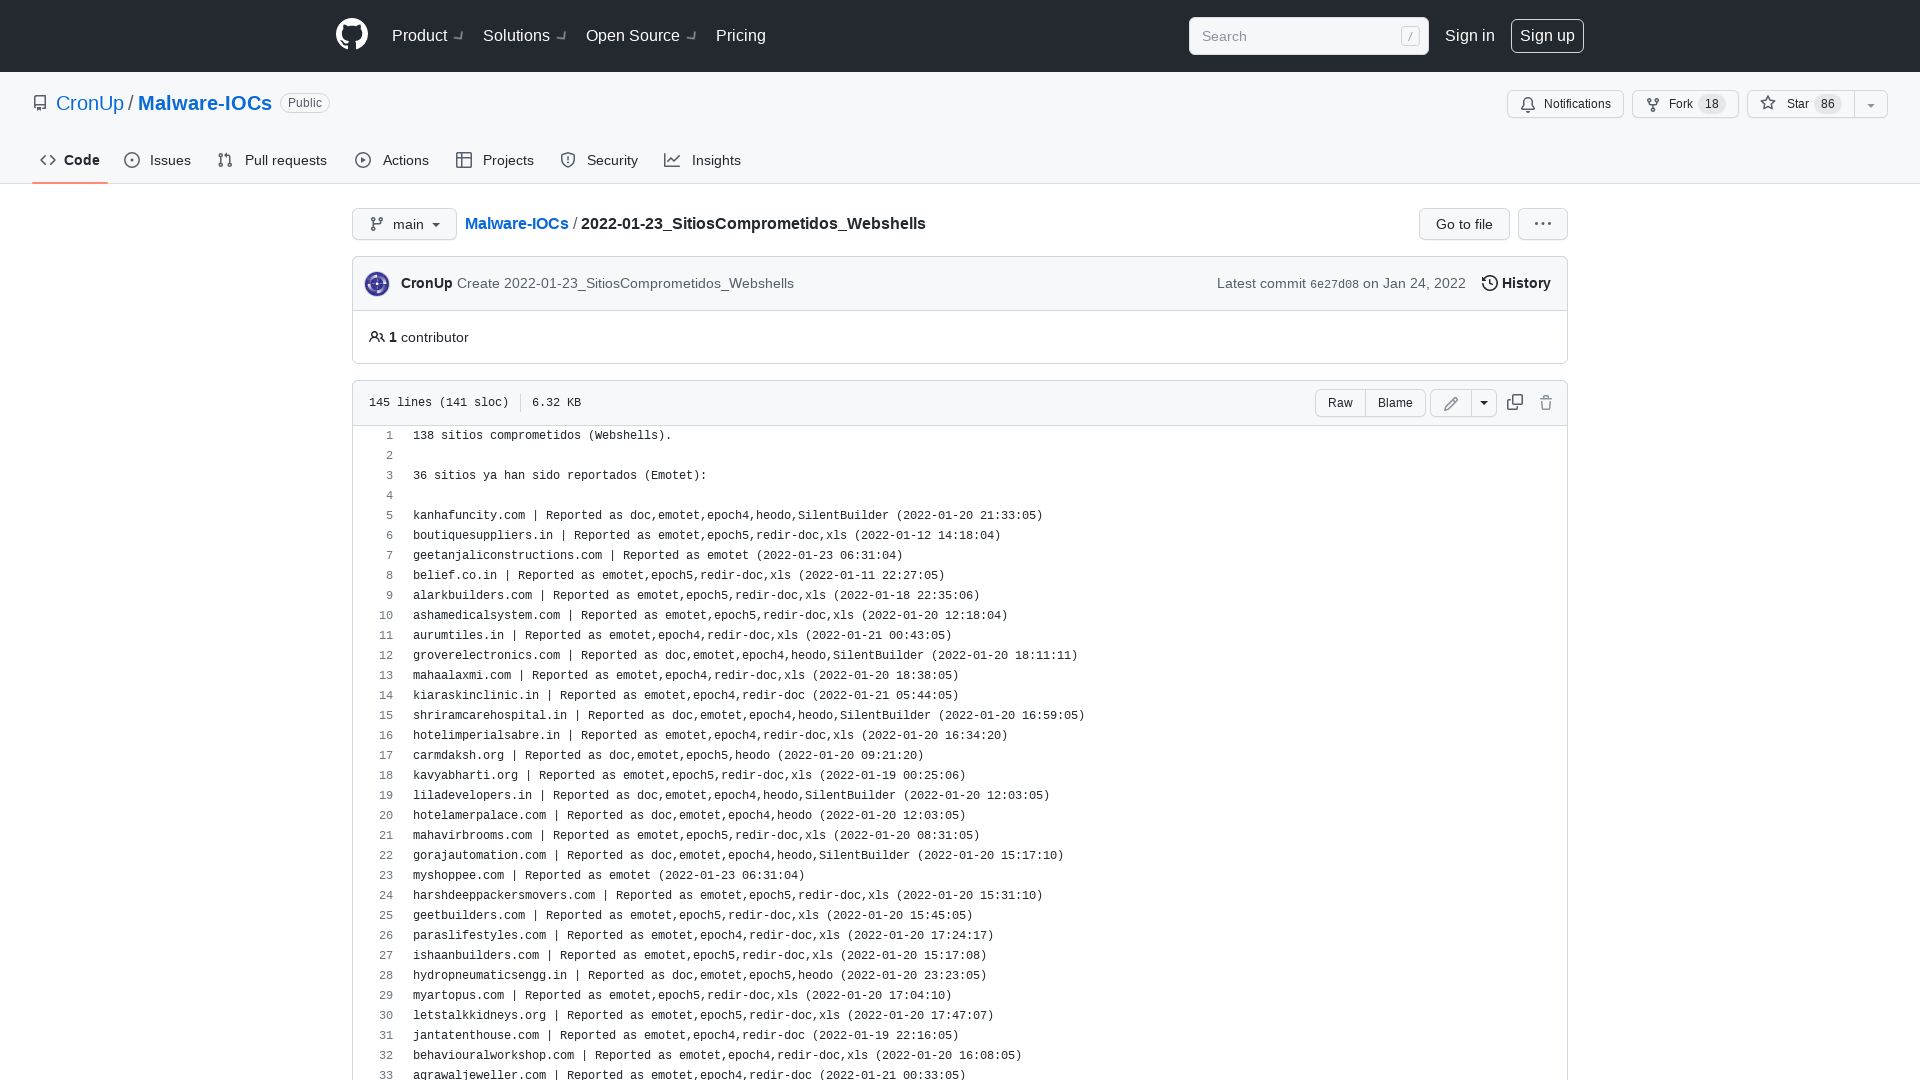Expand the Open Source menu
The image size is (1920, 1080).
click(642, 36)
